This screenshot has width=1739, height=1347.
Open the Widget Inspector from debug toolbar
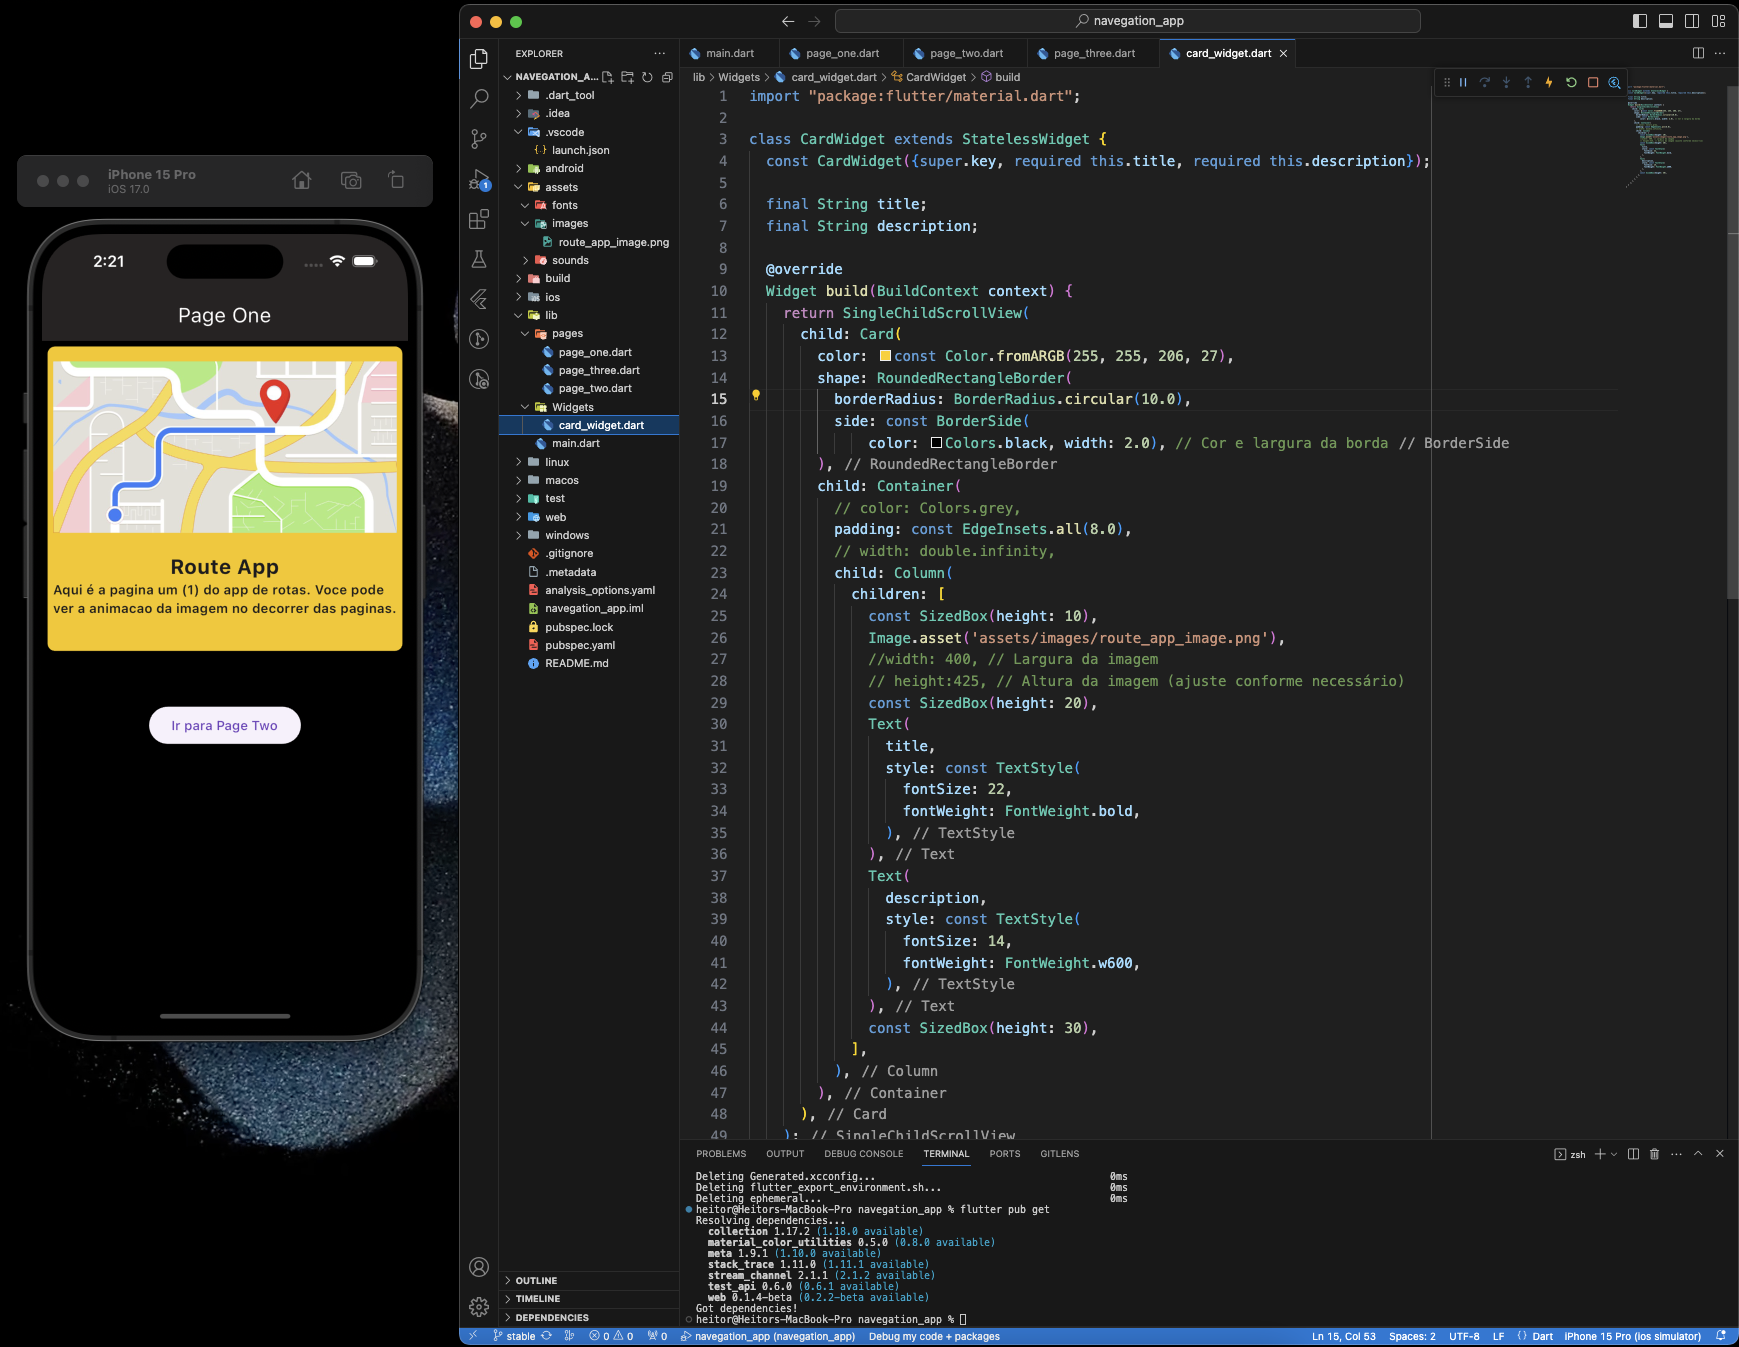click(1614, 82)
